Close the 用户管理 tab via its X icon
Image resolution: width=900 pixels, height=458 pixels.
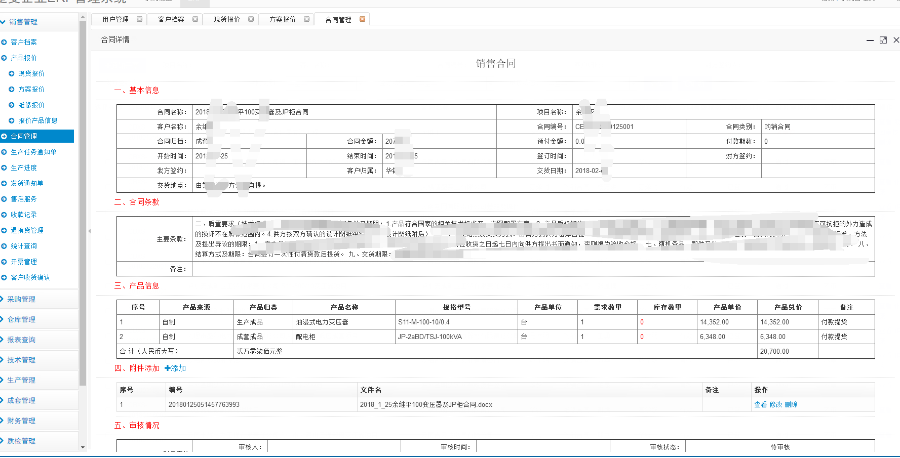(x=139, y=20)
